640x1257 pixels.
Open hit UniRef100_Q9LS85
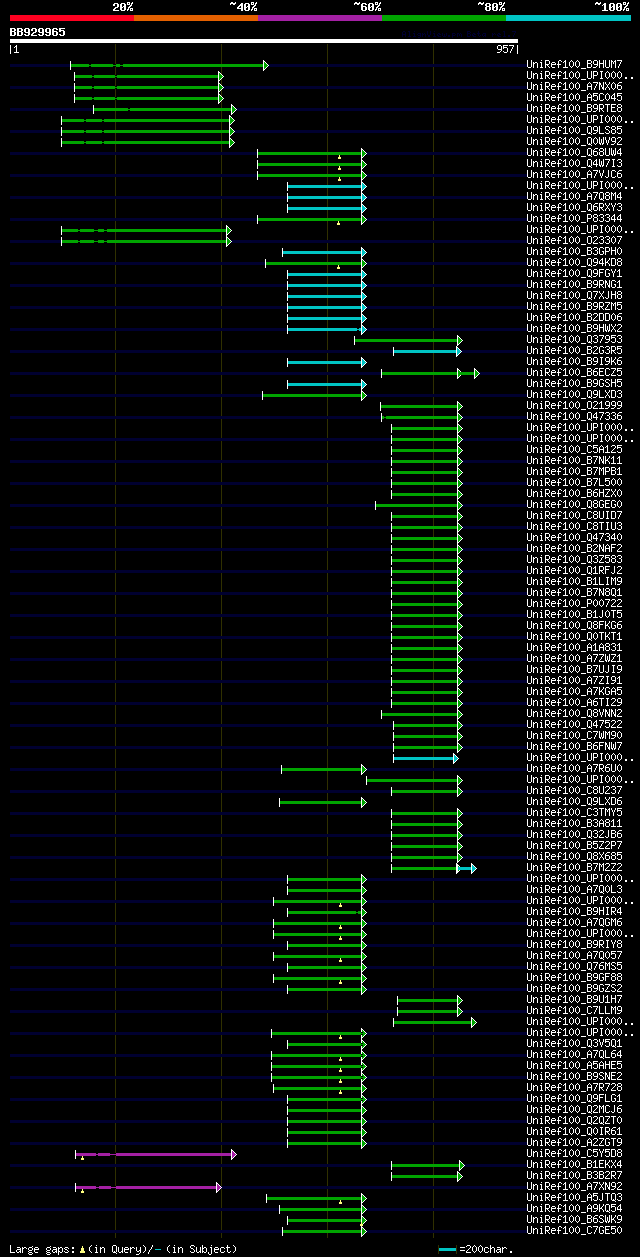coord(574,131)
